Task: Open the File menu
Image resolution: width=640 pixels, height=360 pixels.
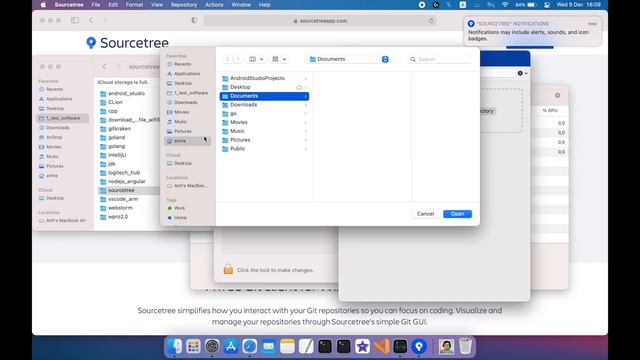Action: point(96,5)
